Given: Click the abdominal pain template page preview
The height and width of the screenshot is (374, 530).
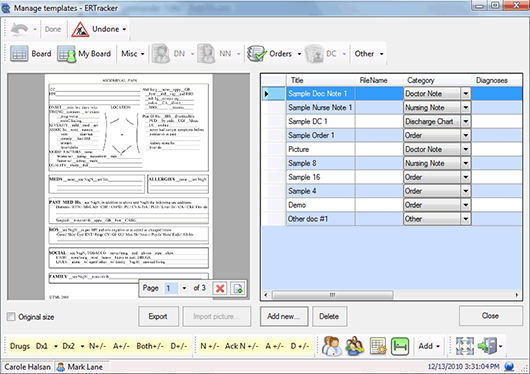Looking at the screenshot, I should 128,187.
